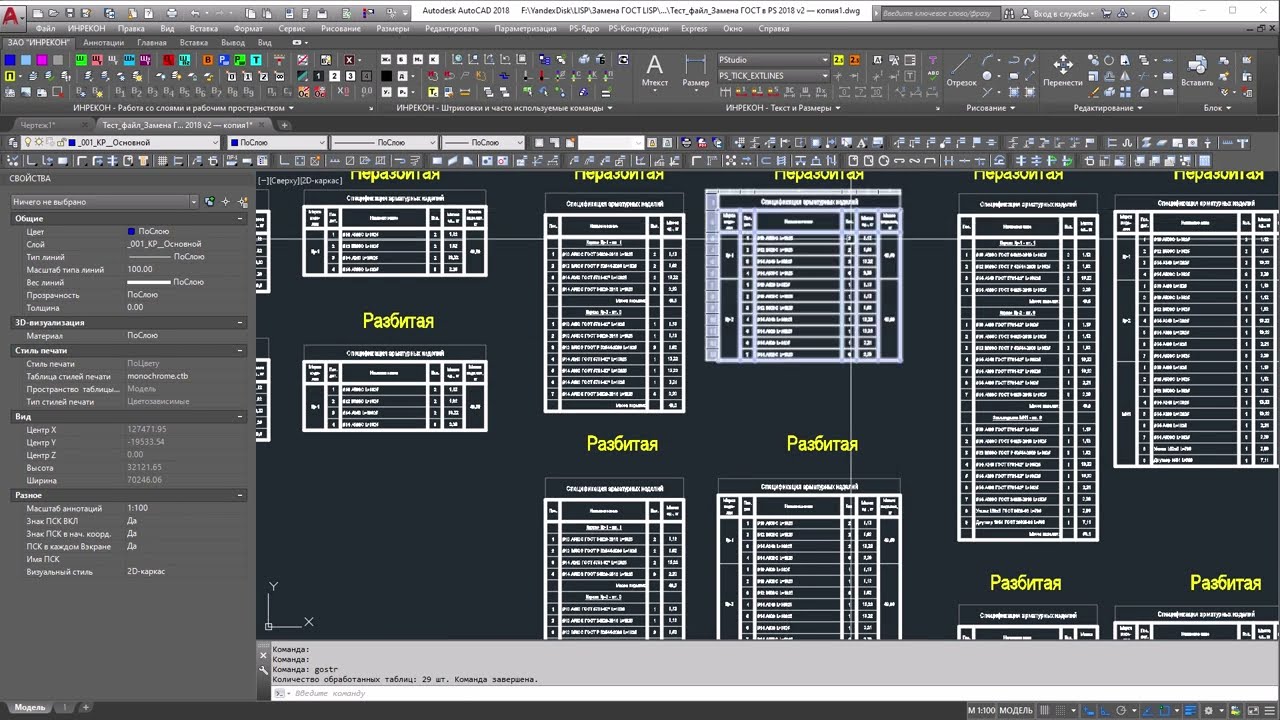Open the PS_TICK_EXTLINES dimension style dropdown
The height and width of the screenshot is (720, 1280).
pyautogui.click(x=773, y=76)
